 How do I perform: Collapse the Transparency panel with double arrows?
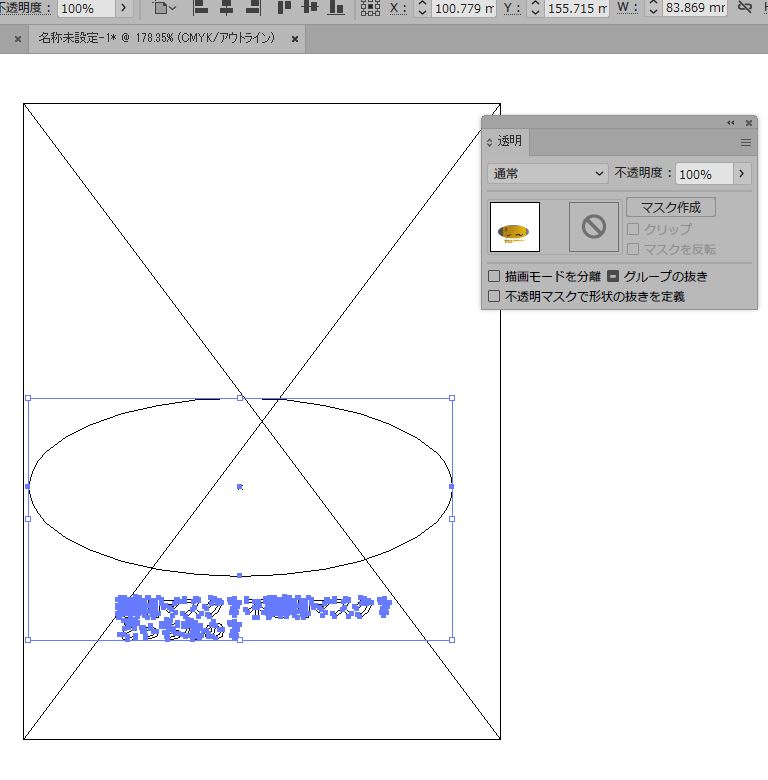(730, 122)
